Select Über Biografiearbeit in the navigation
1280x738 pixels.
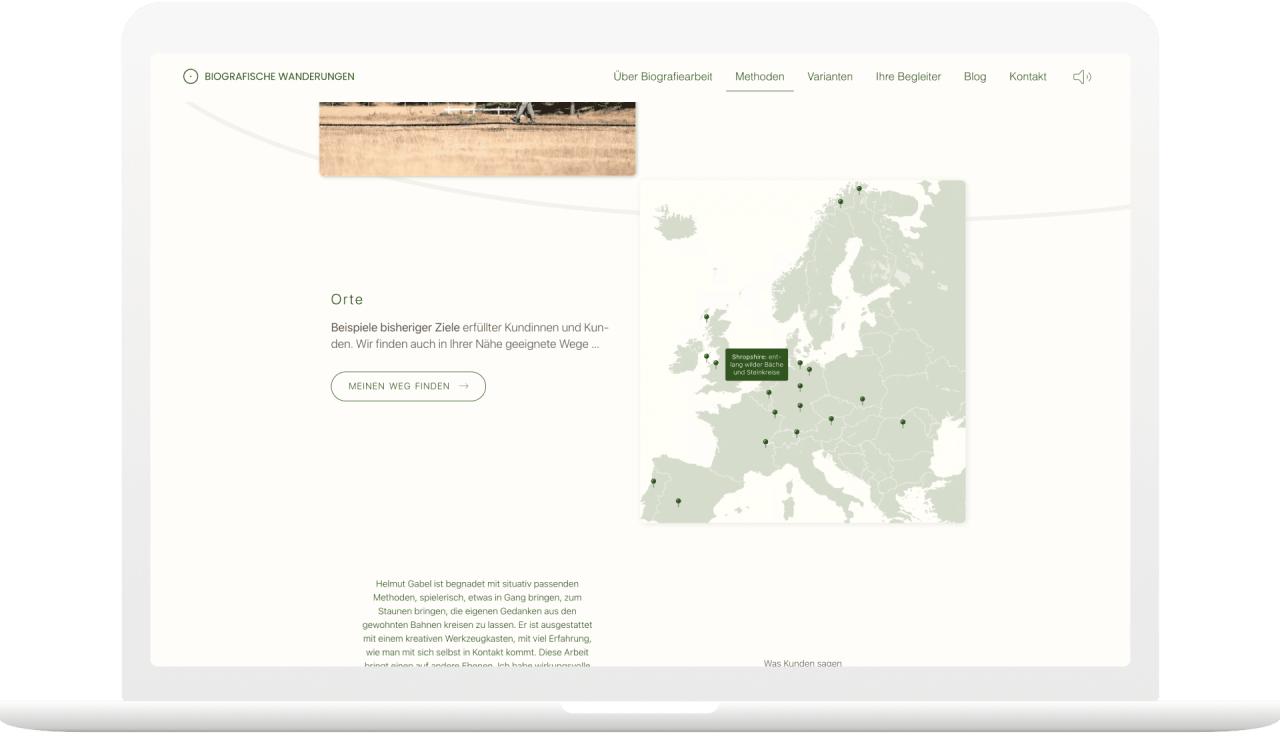pyautogui.click(x=662, y=76)
